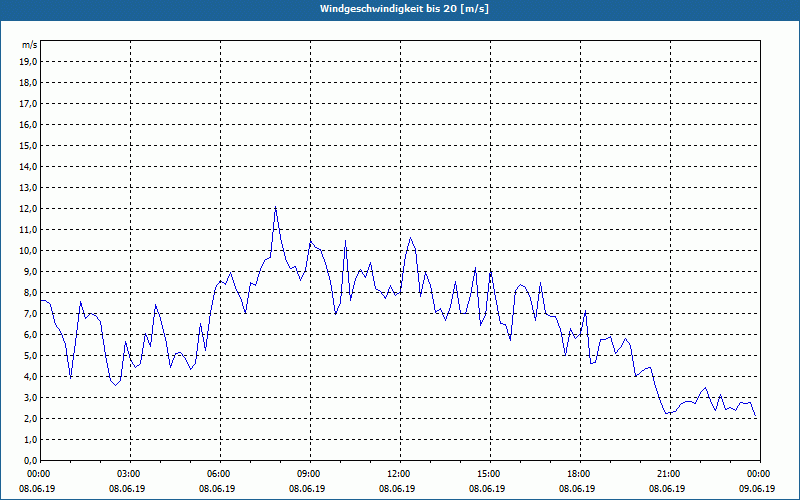The image size is (800, 500).
Task: Click the '17,0' y-axis value
Action: pos(29,104)
